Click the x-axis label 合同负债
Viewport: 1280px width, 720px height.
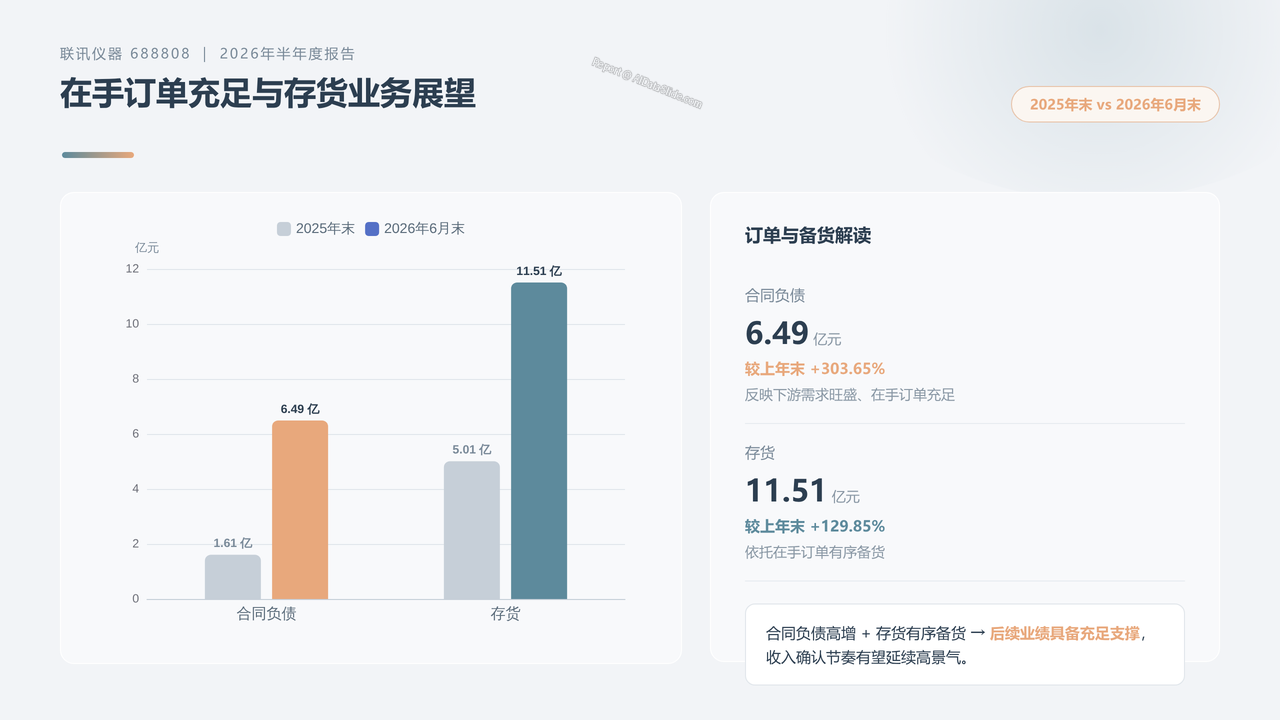click(266, 614)
